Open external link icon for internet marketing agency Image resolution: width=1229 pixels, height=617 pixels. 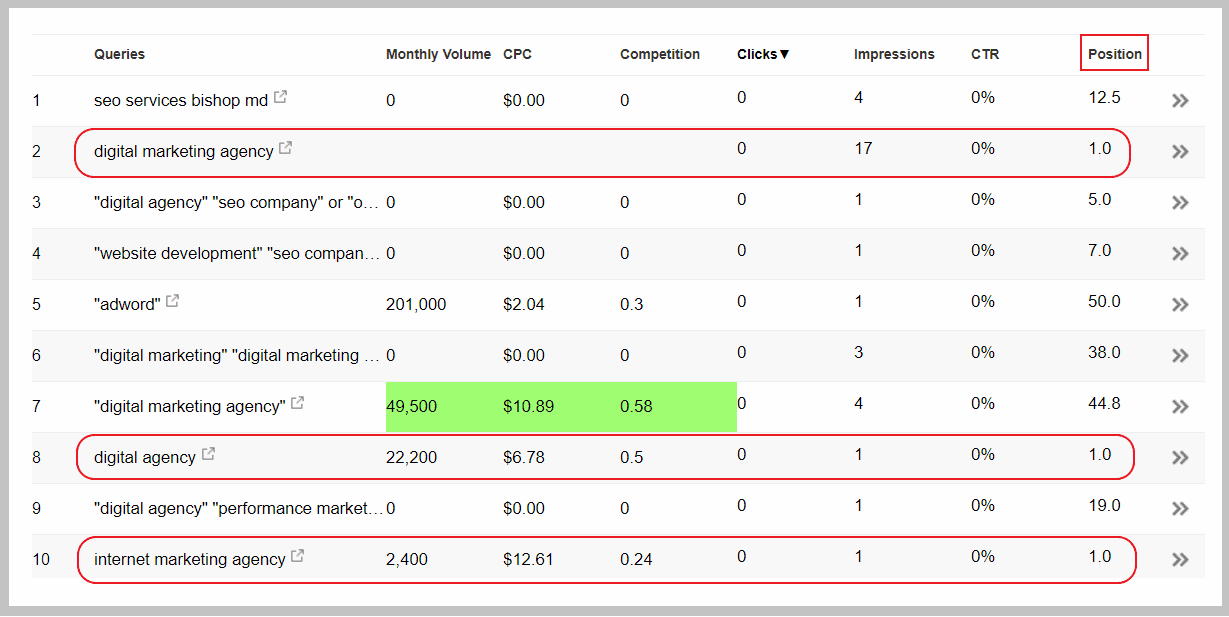point(297,556)
